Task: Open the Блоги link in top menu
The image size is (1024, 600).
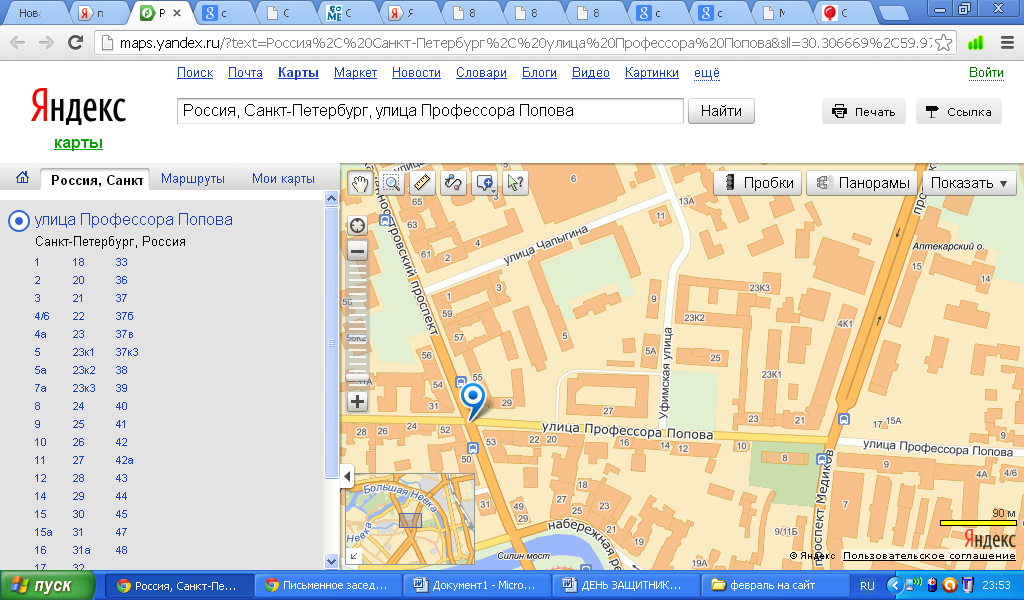Action: pos(539,72)
